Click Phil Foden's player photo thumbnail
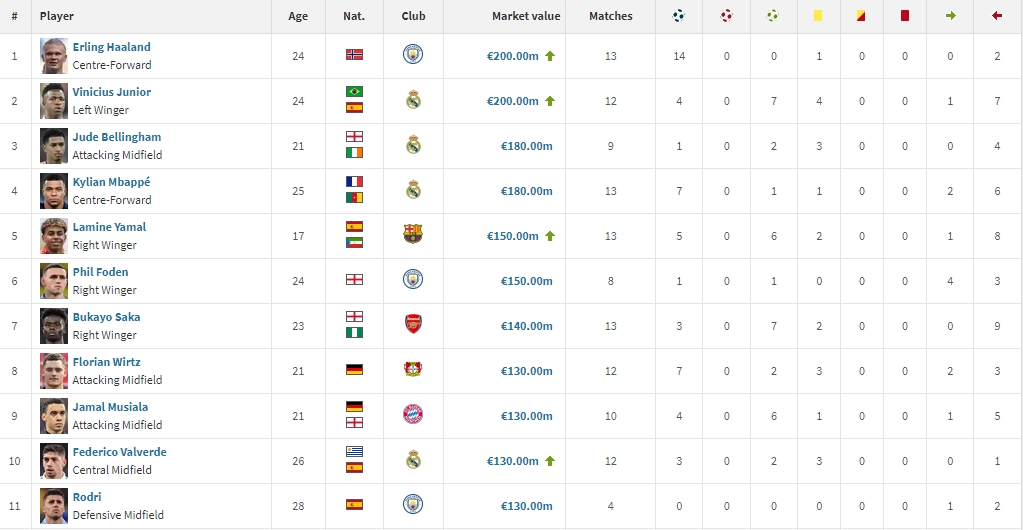Viewport: 1023px width, 530px height. click(54, 280)
